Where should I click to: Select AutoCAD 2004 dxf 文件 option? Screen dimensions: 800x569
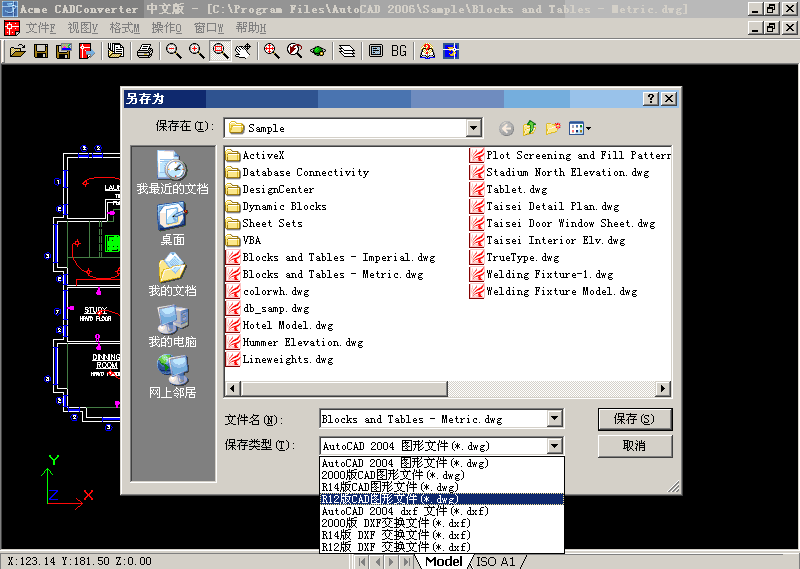tap(442, 511)
